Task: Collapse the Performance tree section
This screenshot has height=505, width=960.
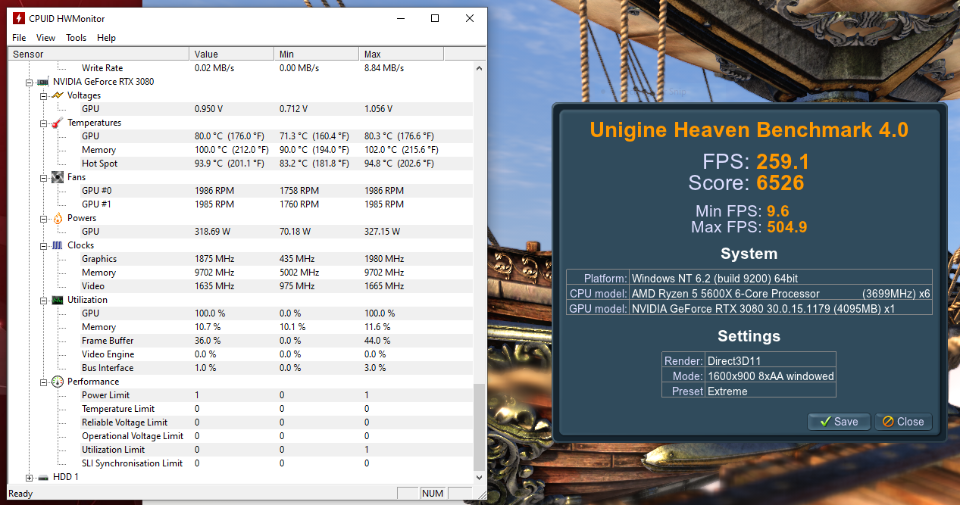Action: click(x=43, y=383)
